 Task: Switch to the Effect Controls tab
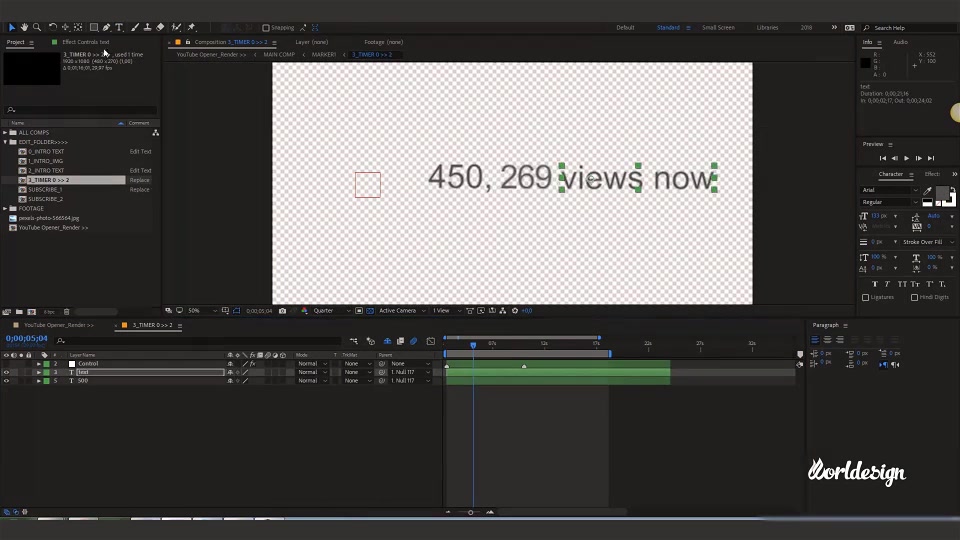[x=85, y=42]
